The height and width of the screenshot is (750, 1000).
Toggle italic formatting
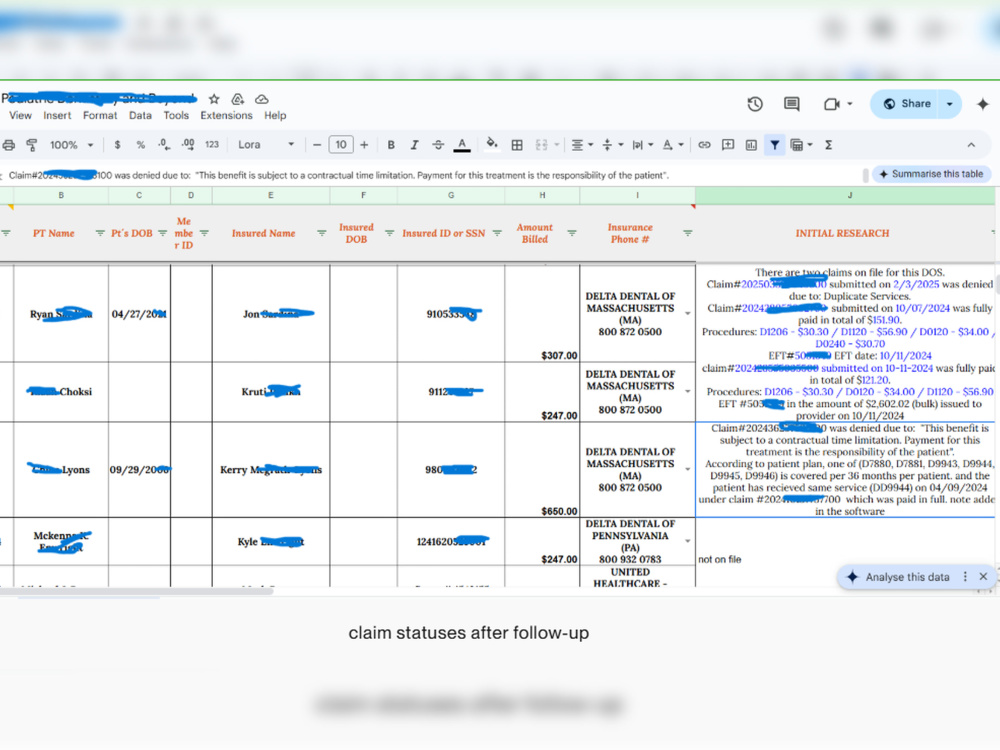click(x=415, y=145)
